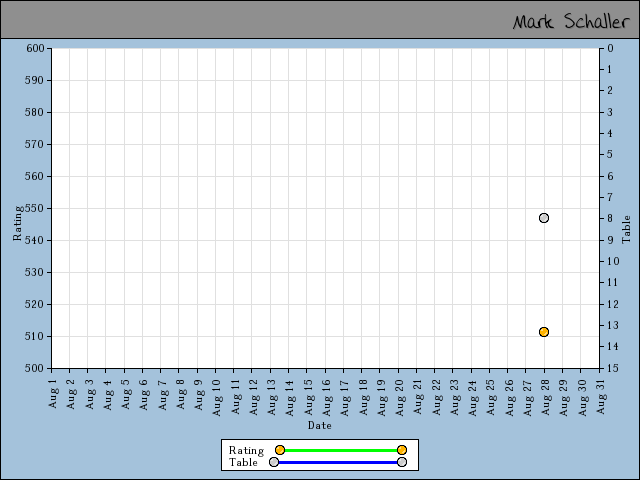Screen dimensions: 640x480
Task: Click the Aug 1 date label
Action: pyautogui.click(x=53, y=393)
